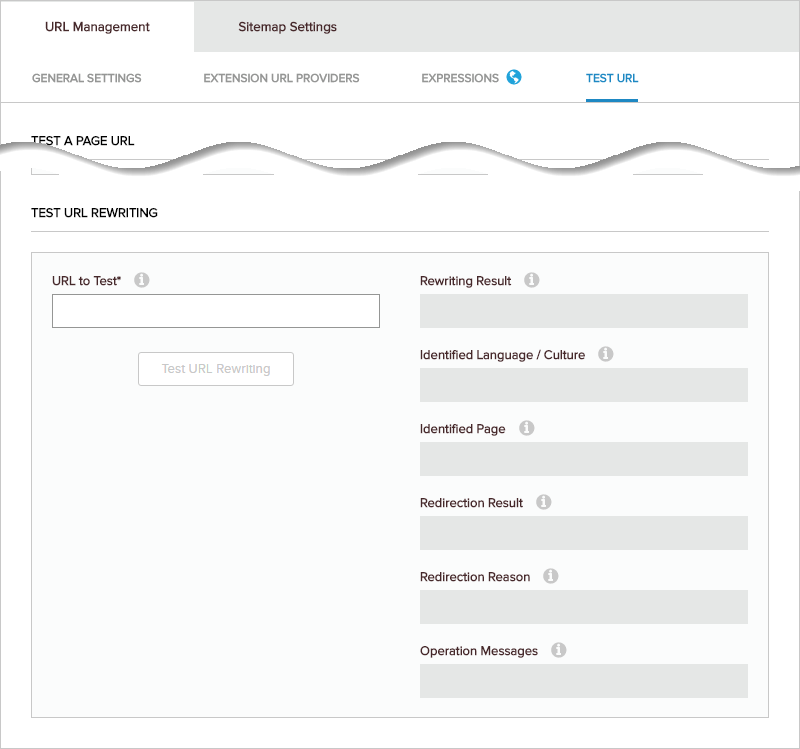Switch to the Sitemap Settings tab
800x749 pixels.
[287, 27]
